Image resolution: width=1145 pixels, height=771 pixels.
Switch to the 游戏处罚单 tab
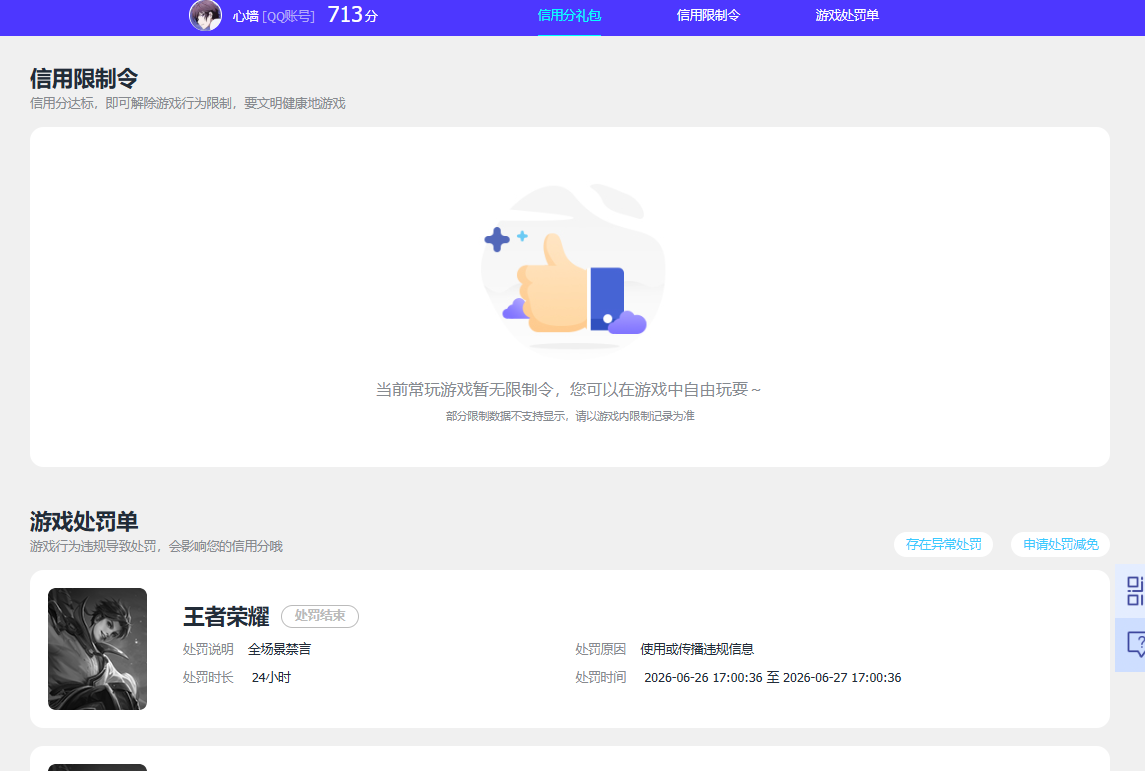(846, 15)
